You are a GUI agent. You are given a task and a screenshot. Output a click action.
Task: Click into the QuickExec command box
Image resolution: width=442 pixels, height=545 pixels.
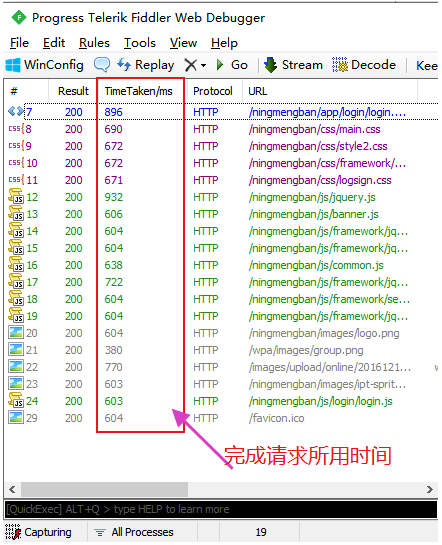[221, 509]
